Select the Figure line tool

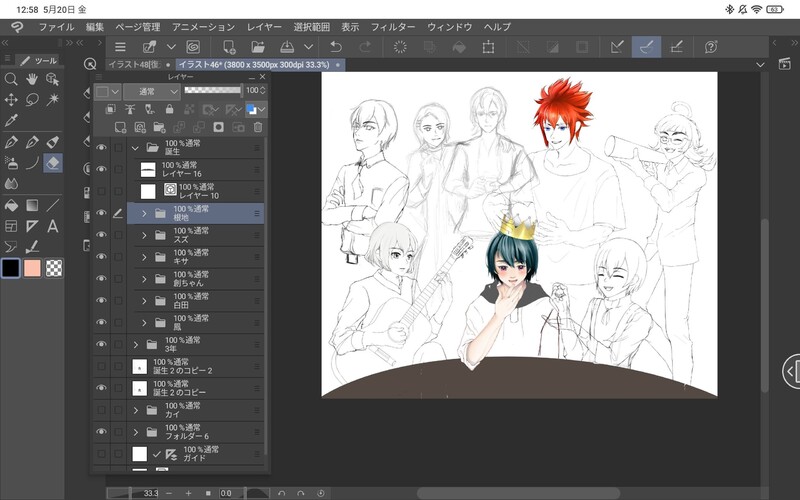coord(53,205)
